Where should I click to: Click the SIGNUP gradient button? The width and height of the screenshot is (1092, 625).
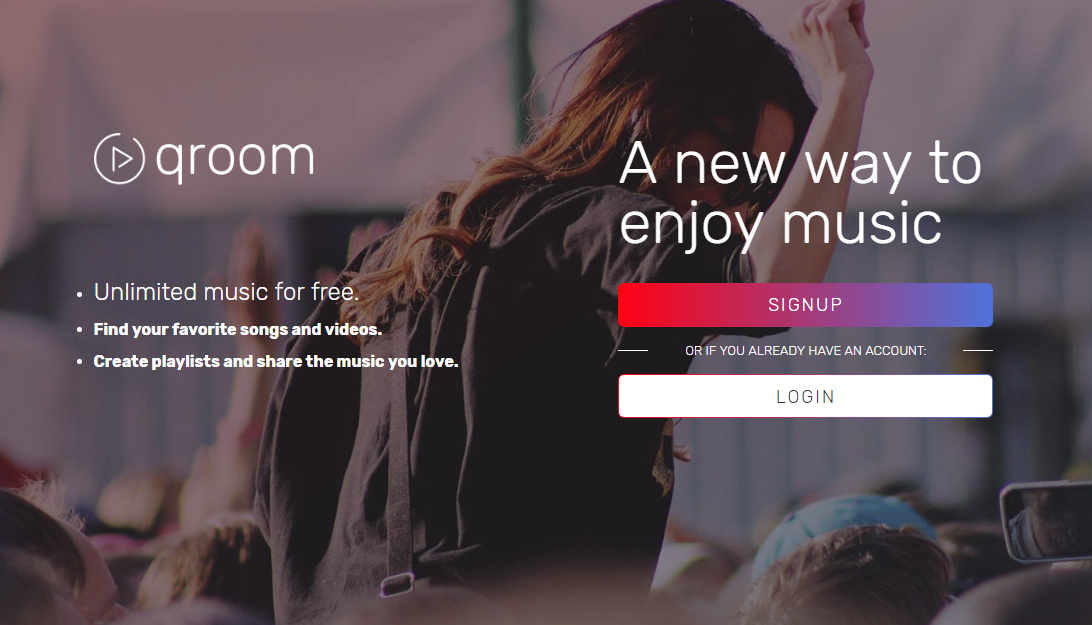tap(805, 304)
